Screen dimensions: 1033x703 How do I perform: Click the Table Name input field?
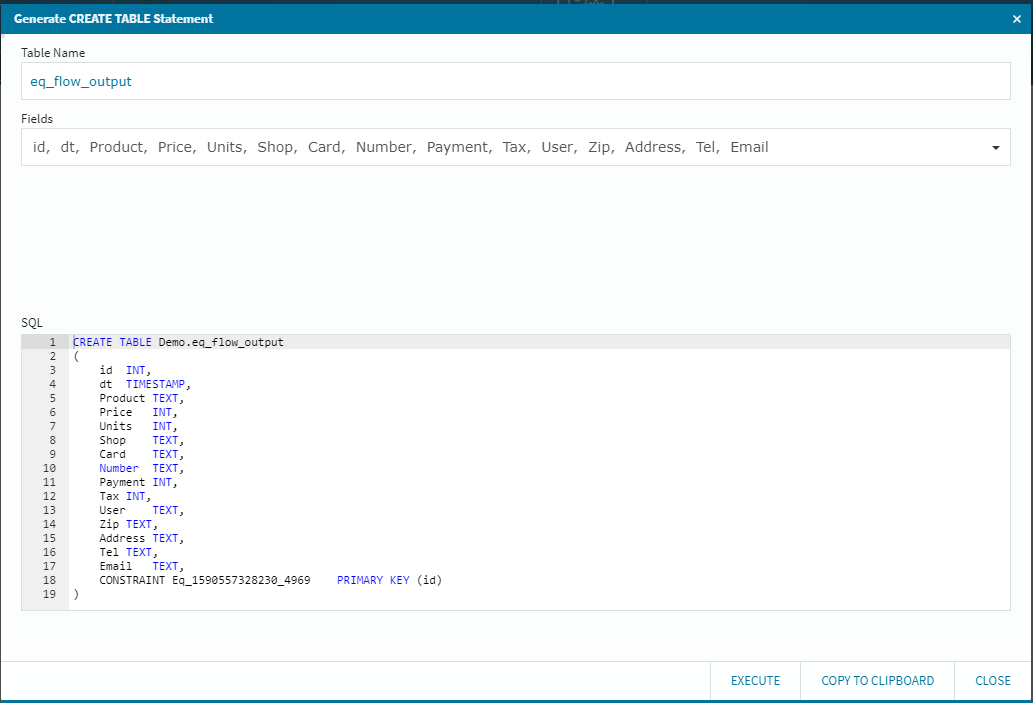click(516, 81)
